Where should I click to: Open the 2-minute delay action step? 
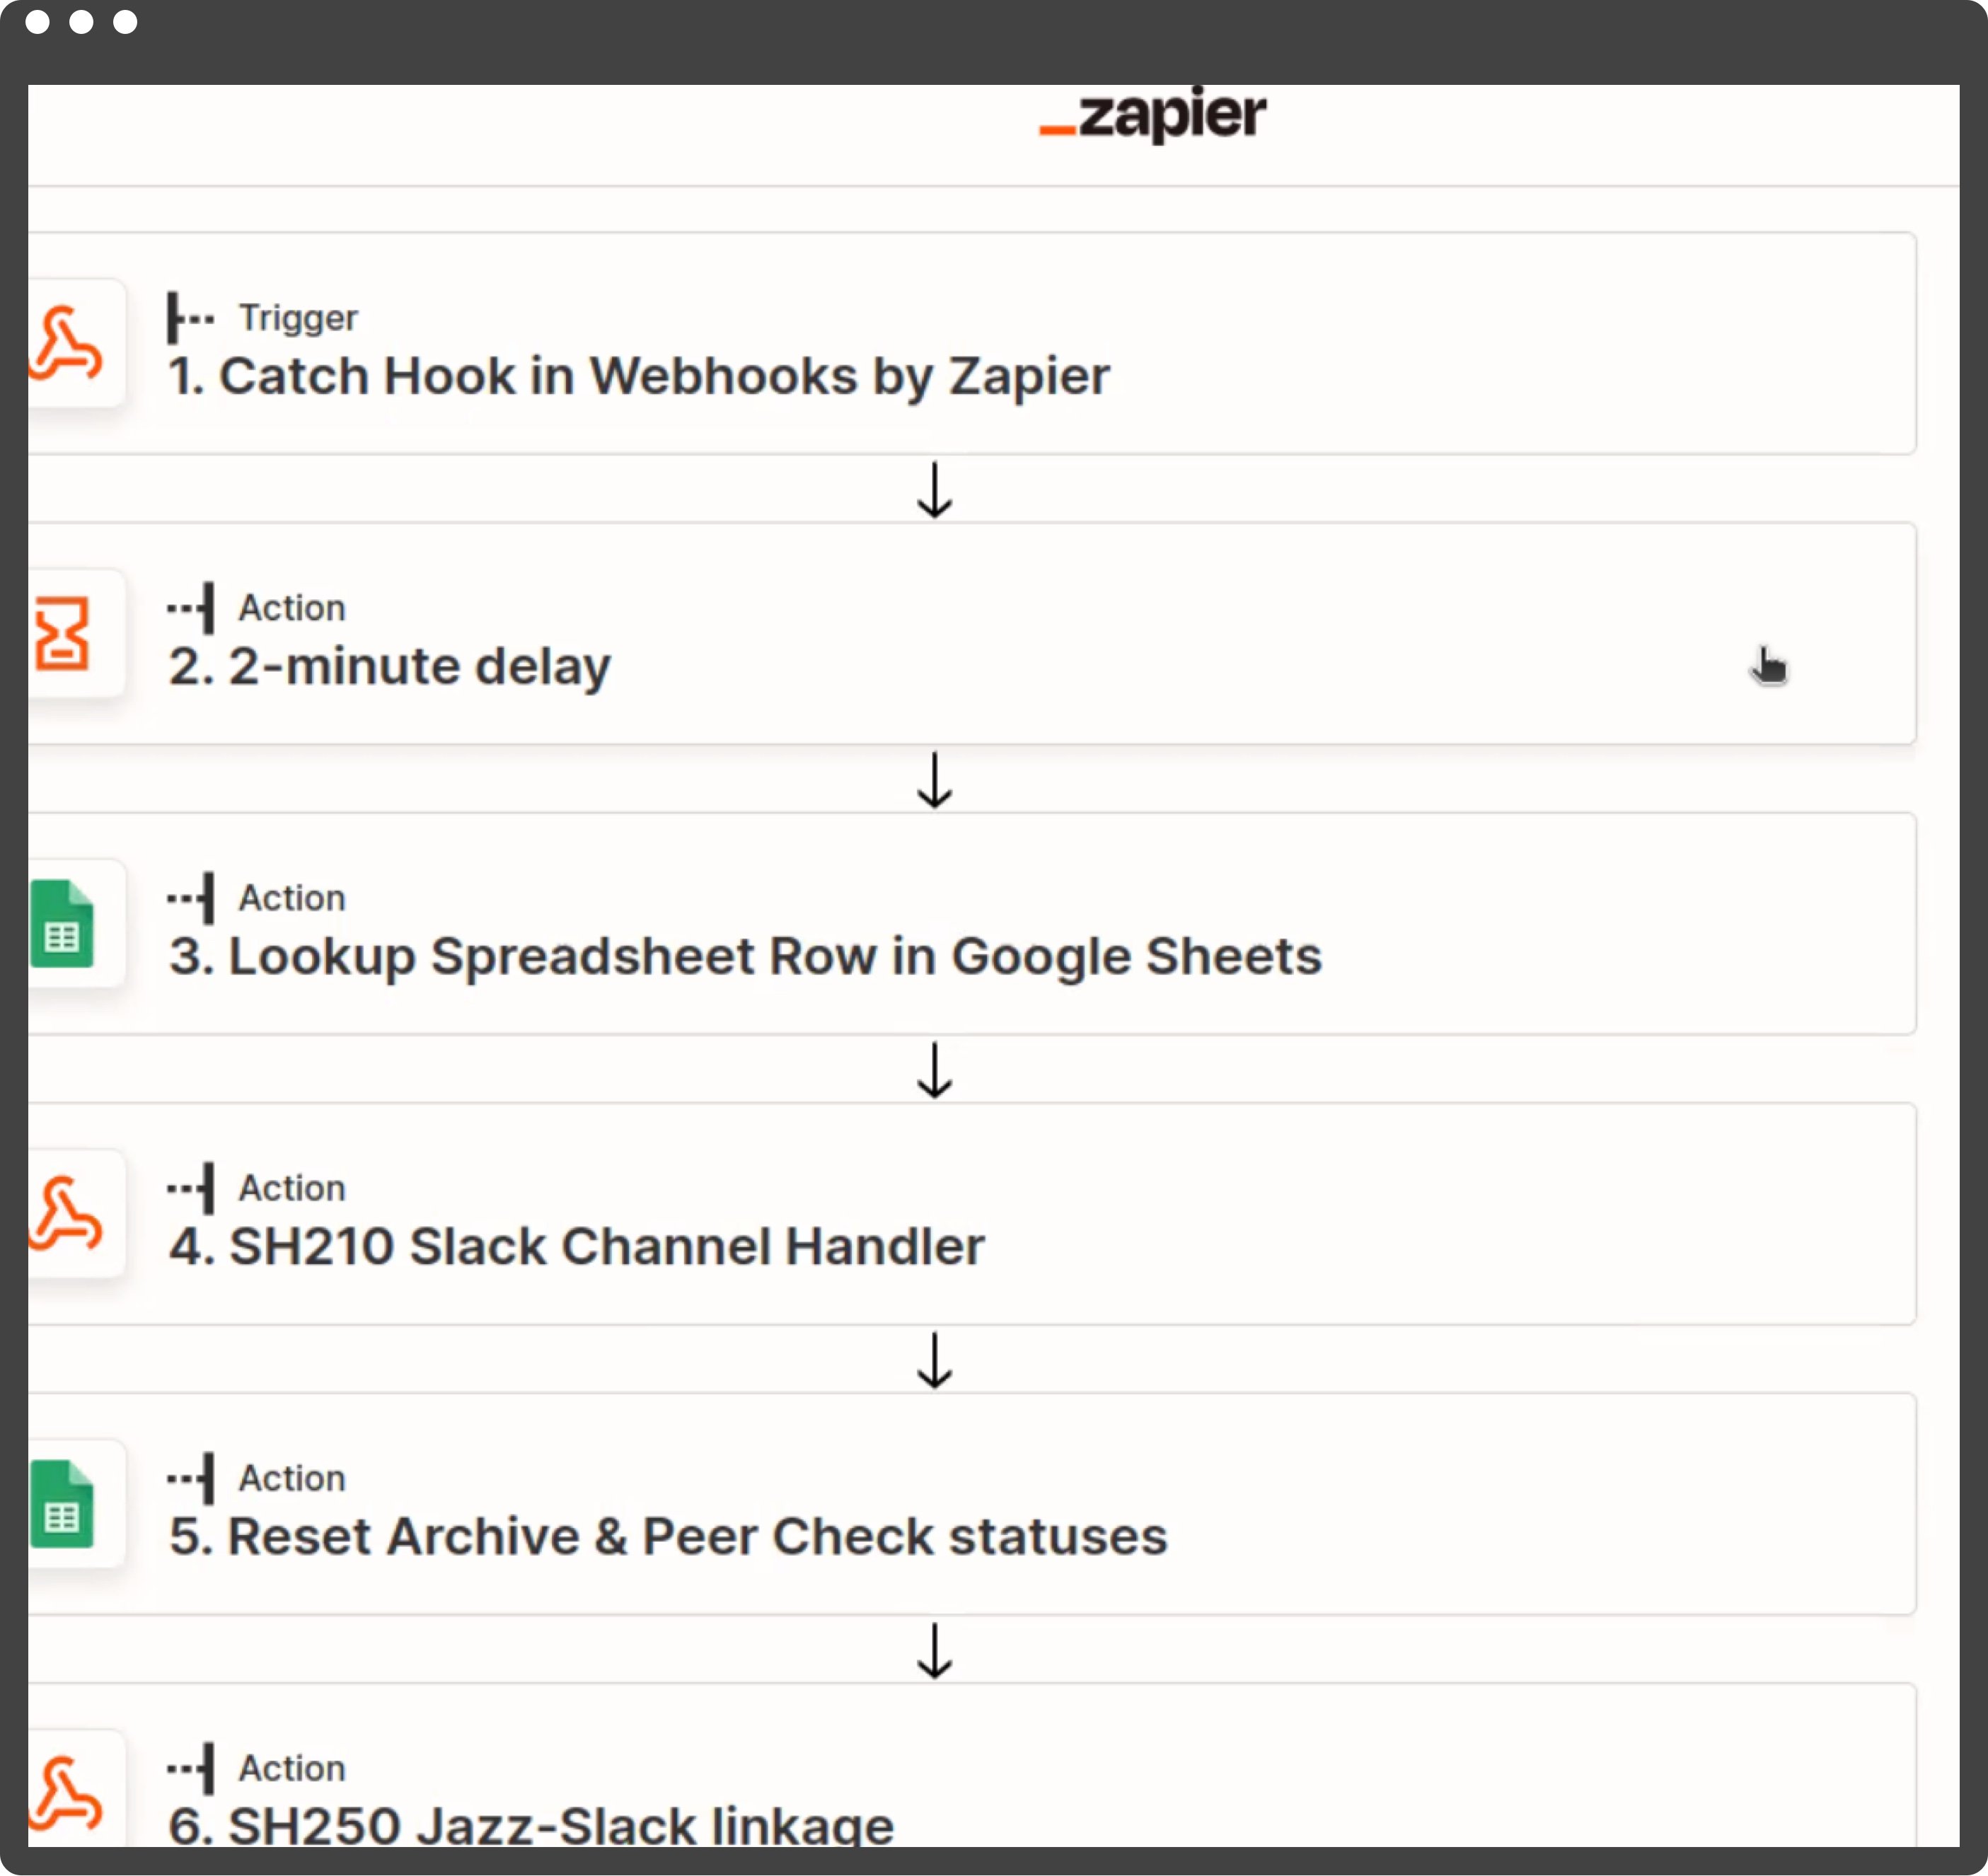[x=390, y=667]
